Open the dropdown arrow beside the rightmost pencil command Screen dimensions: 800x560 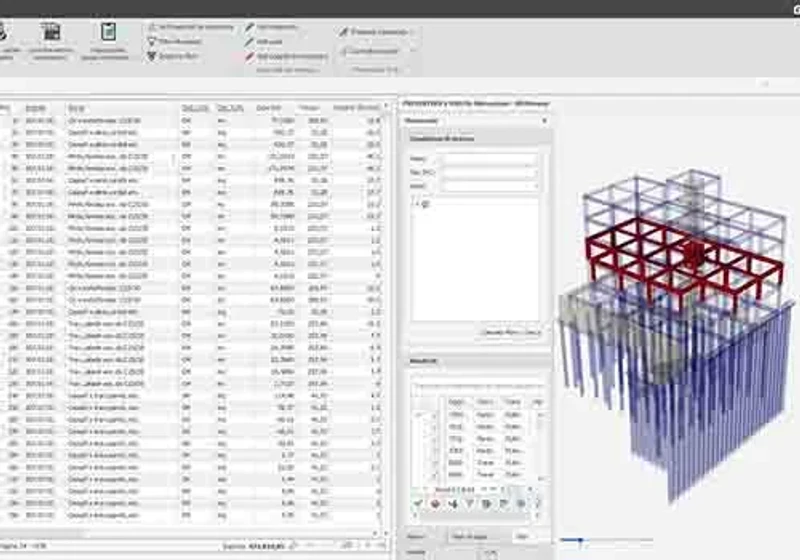click(413, 32)
